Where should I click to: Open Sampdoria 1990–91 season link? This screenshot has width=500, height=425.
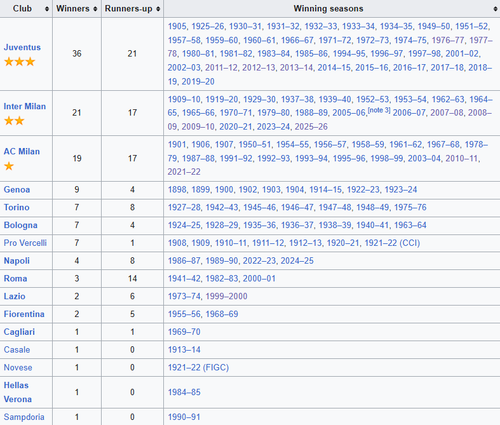[x=184, y=417]
